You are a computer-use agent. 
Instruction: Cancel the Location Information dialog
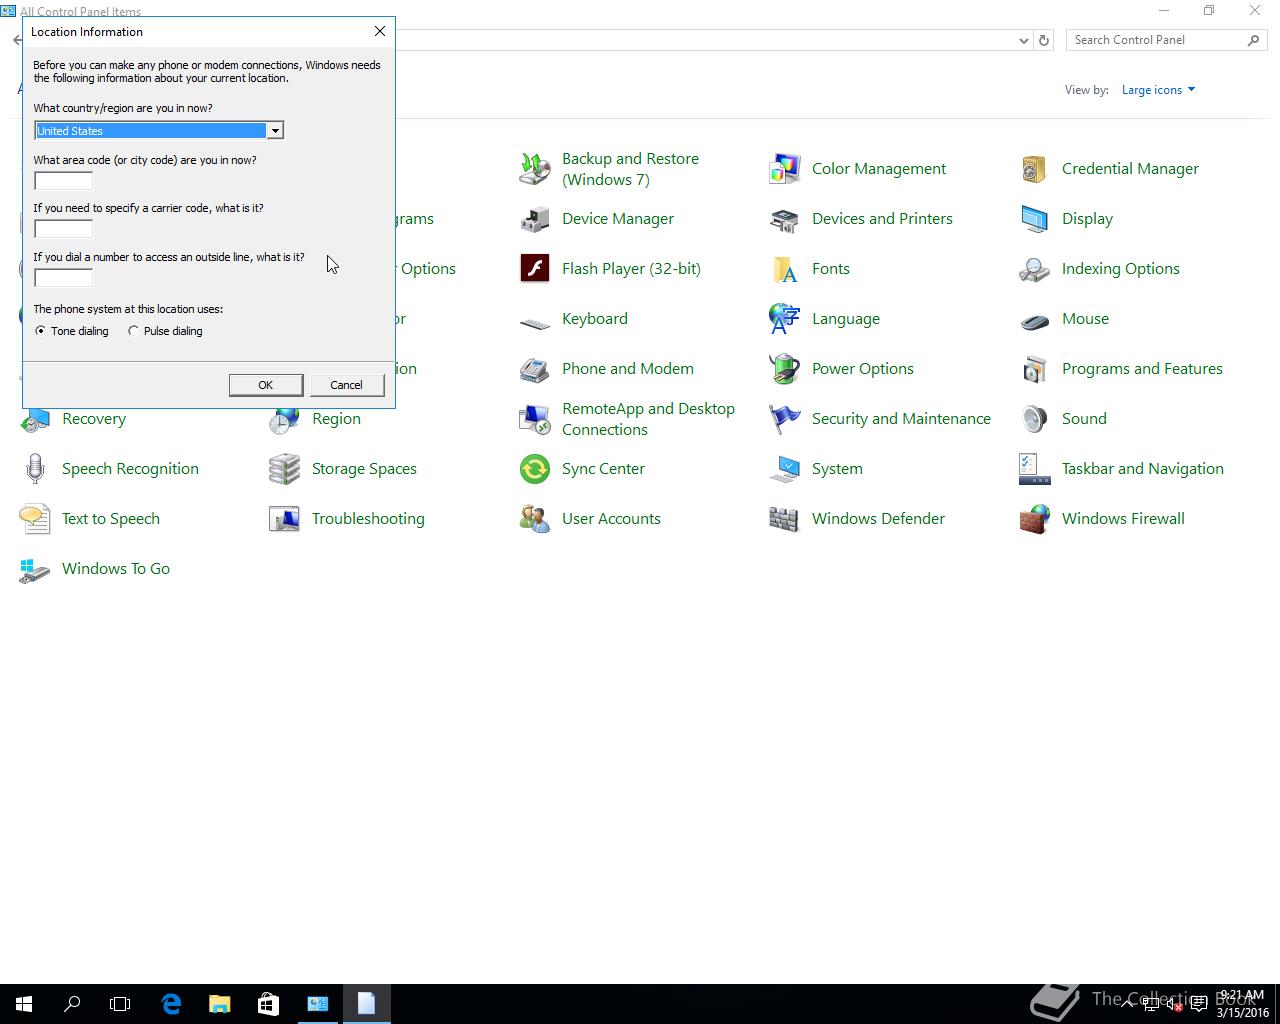pos(347,385)
